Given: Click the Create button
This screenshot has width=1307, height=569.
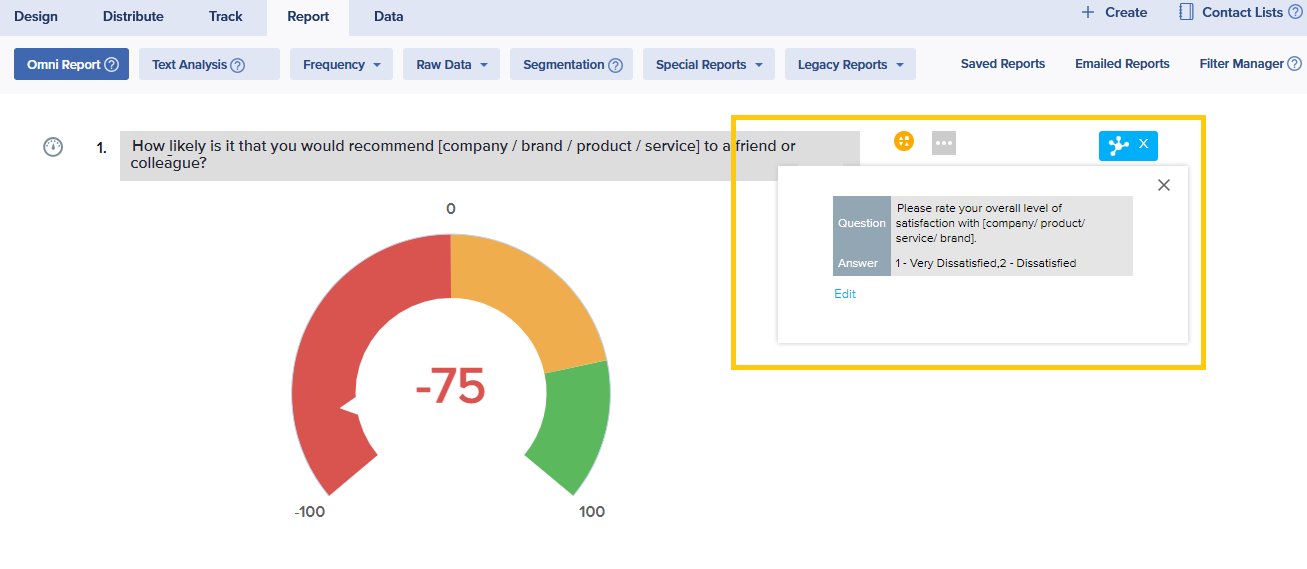Looking at the screenshot, I should pos(1114,12).
